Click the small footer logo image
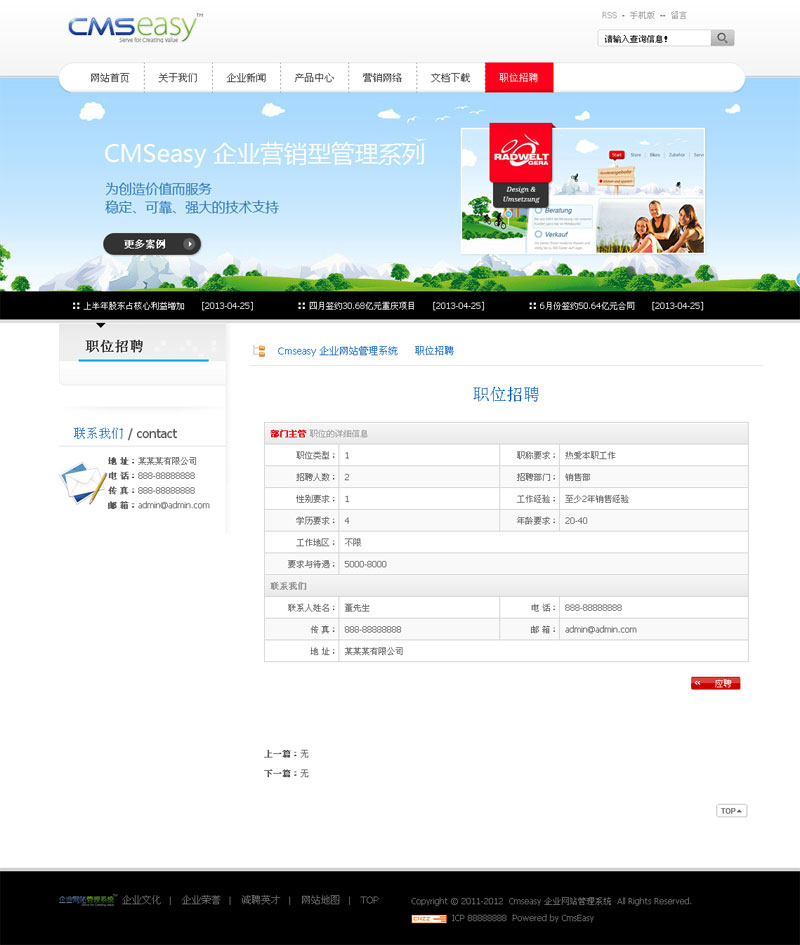Screen dimensions: 800x945 pyautogui.click(x=87, y=900)
